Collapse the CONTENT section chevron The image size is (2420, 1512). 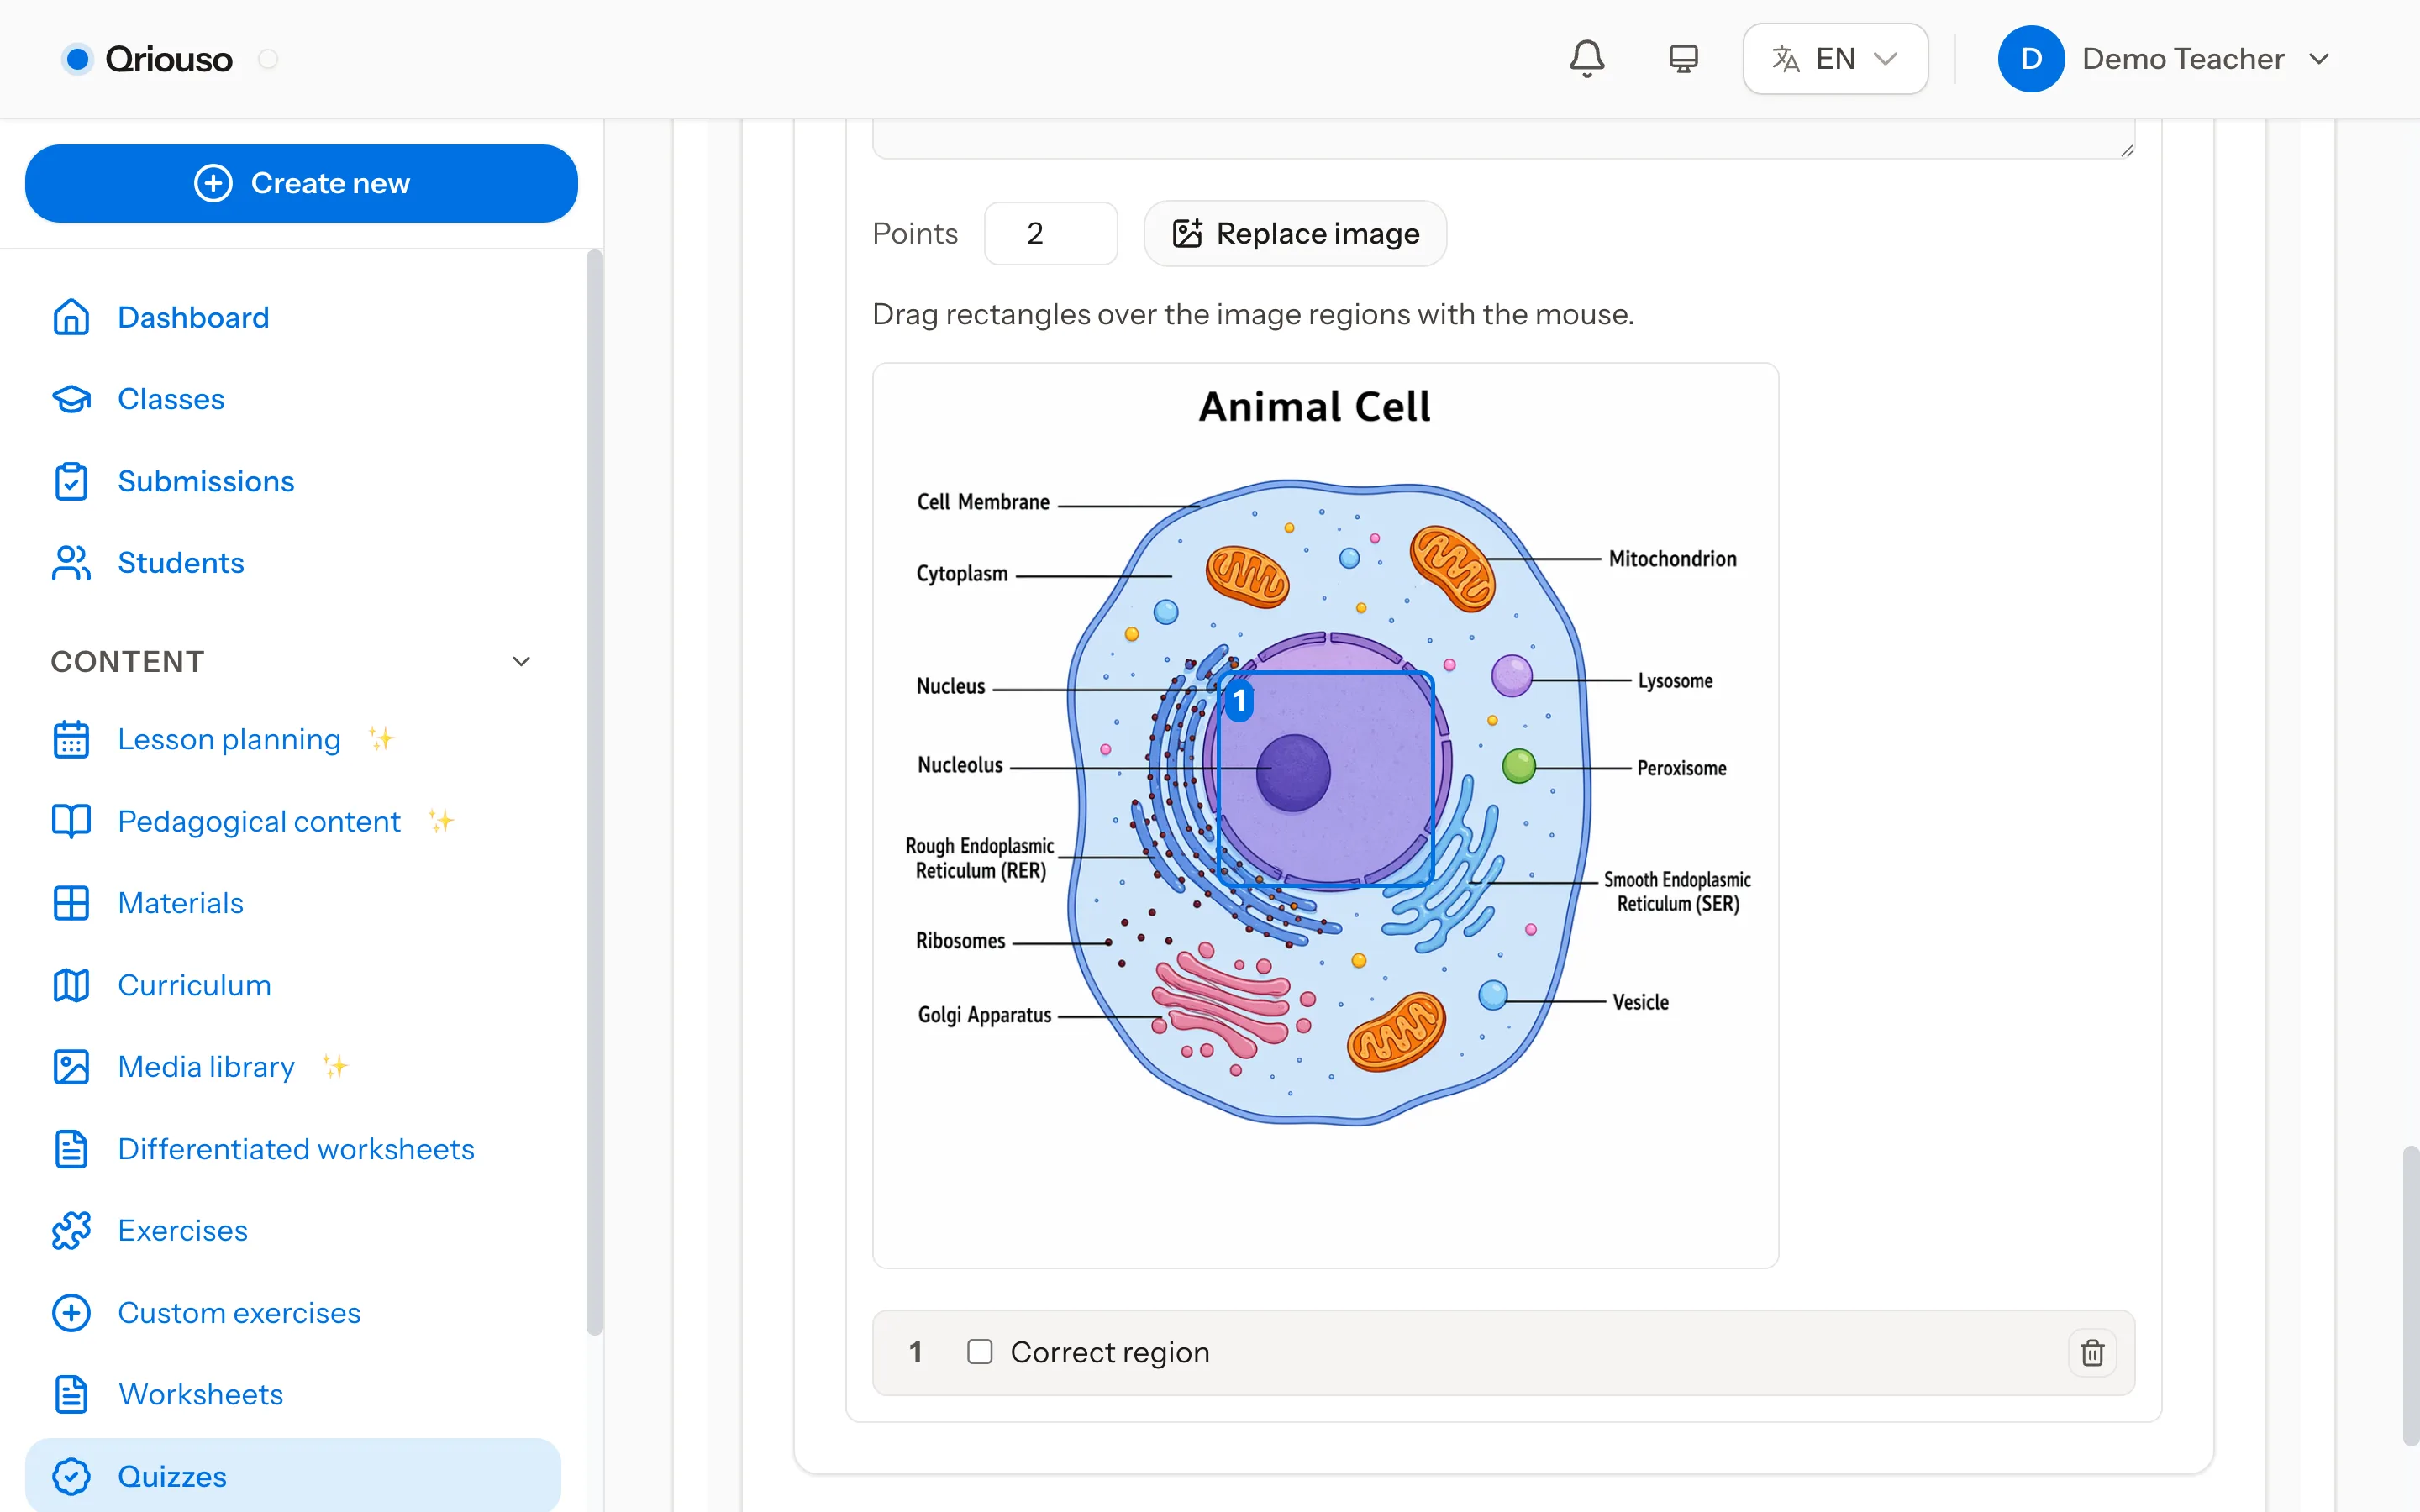point(521,661)
